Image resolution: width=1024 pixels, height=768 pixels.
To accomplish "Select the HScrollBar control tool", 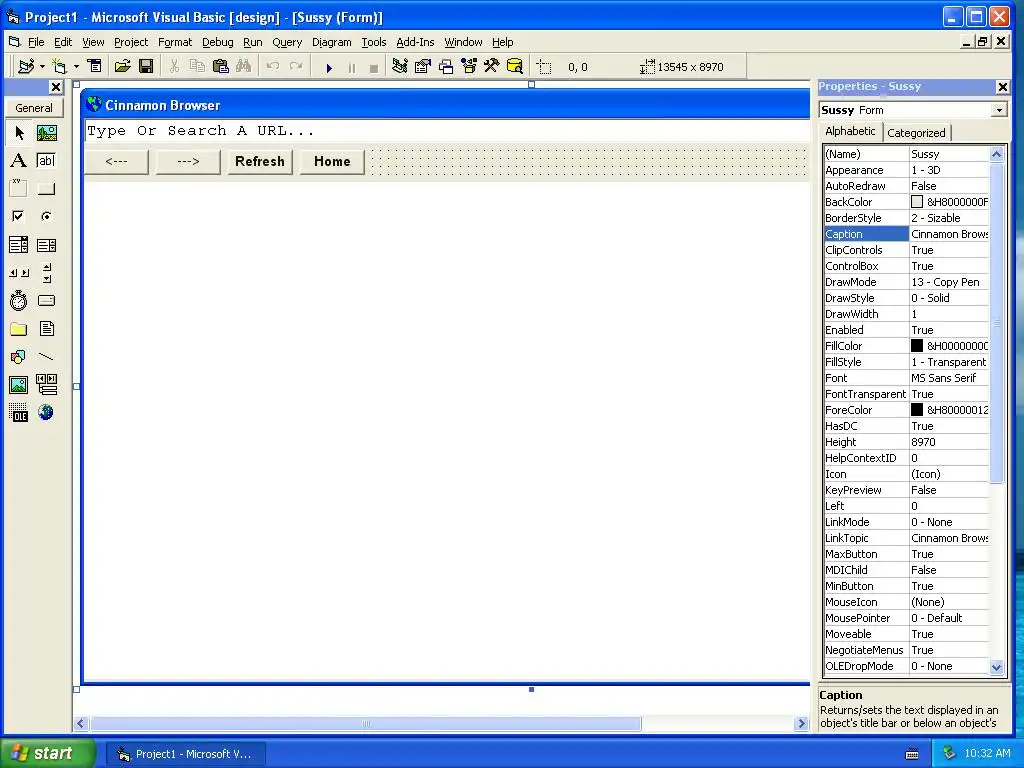I will point(18,273).
